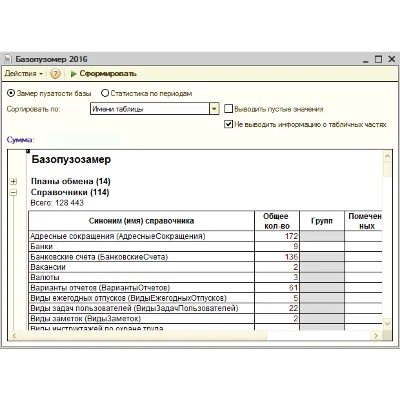The width and height of the screenshot is (400, 400).
Task: Select Виды задач пользователей row name
Action: 134,308
